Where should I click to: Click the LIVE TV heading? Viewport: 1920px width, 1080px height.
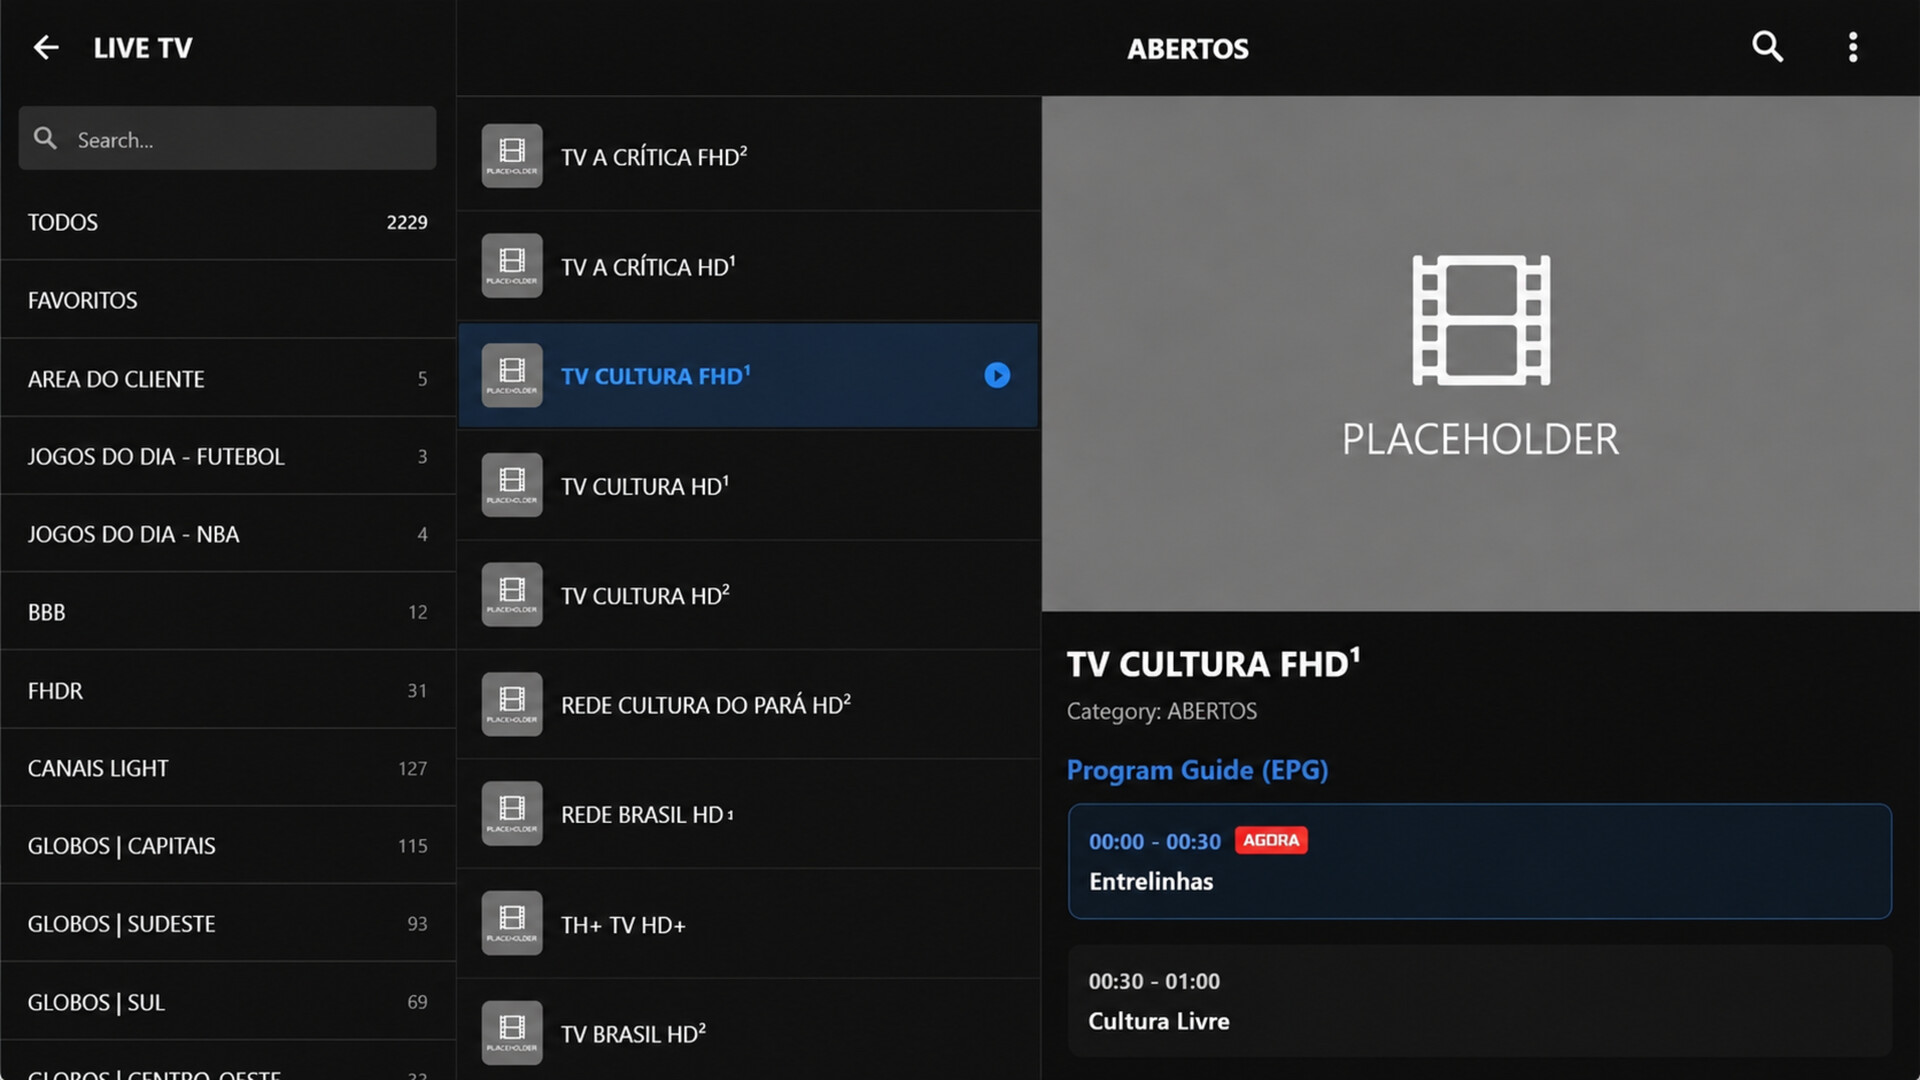point(143,48)
